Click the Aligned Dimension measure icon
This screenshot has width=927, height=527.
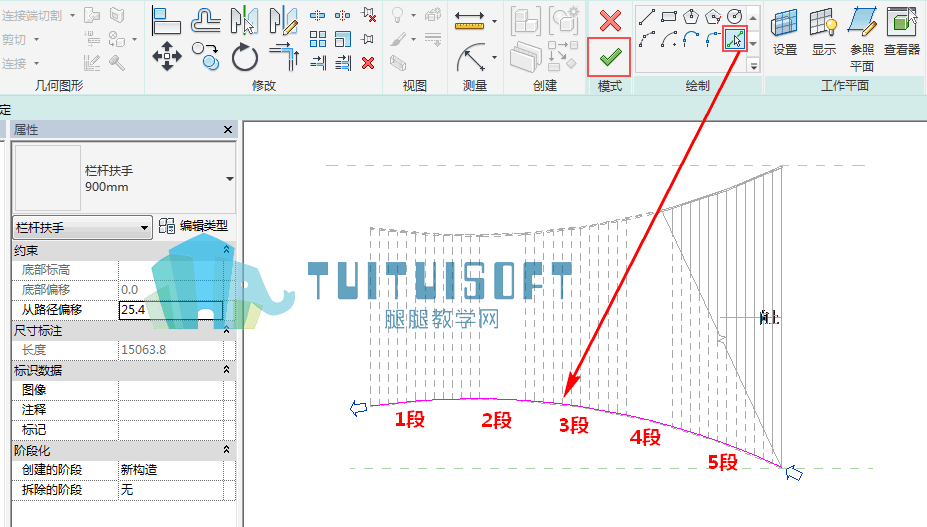tap(469, 21)
